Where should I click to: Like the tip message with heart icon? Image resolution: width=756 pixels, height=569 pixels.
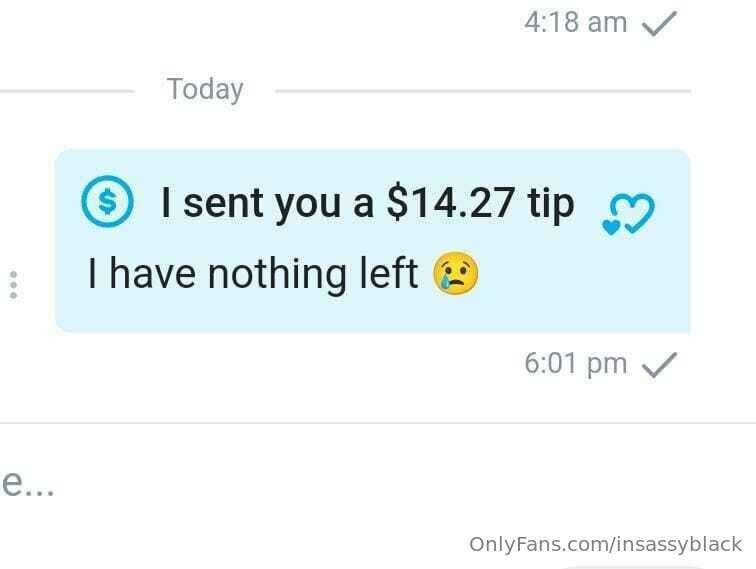[x=629, y=214]
